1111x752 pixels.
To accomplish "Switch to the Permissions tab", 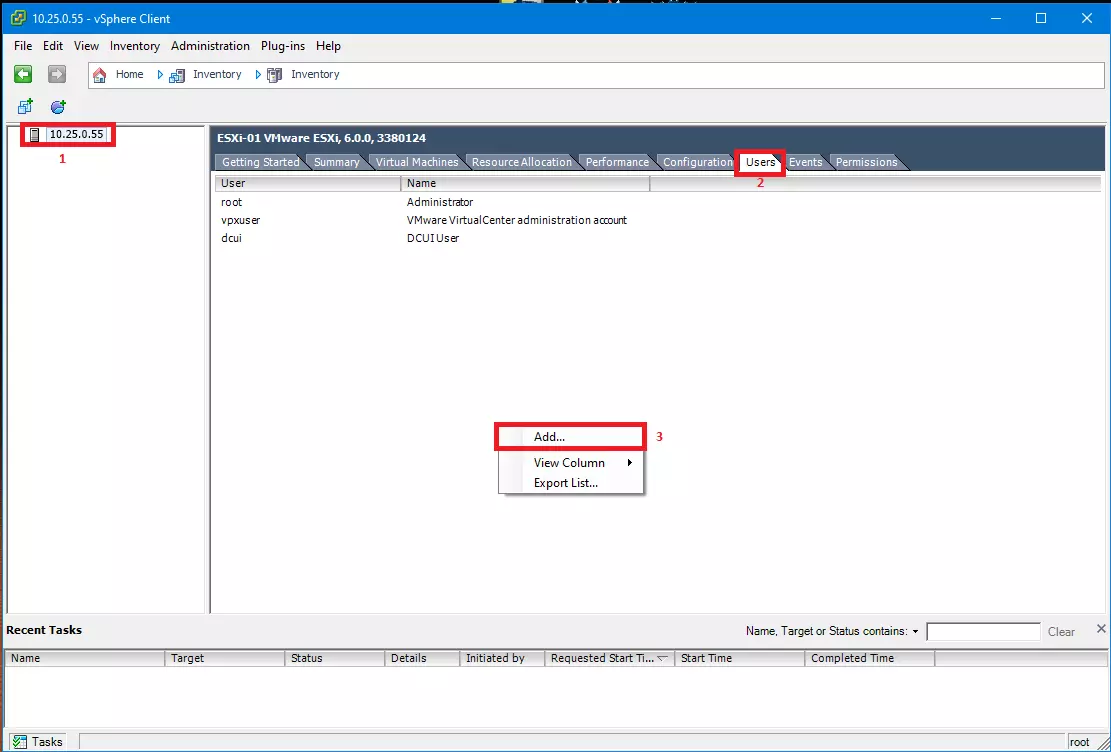I will 866,162.
